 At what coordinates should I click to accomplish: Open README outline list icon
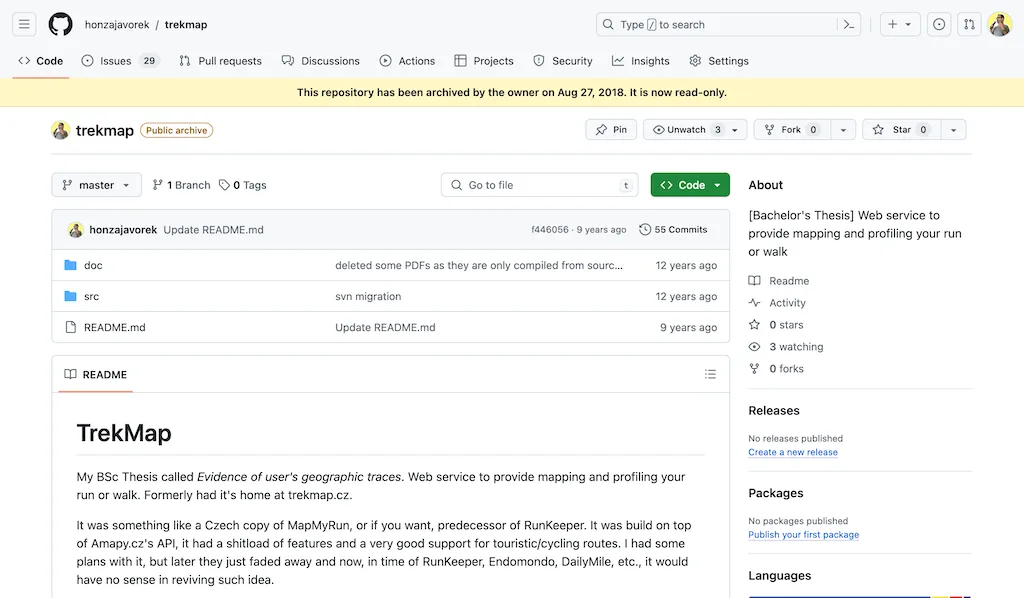pos(711,374)
